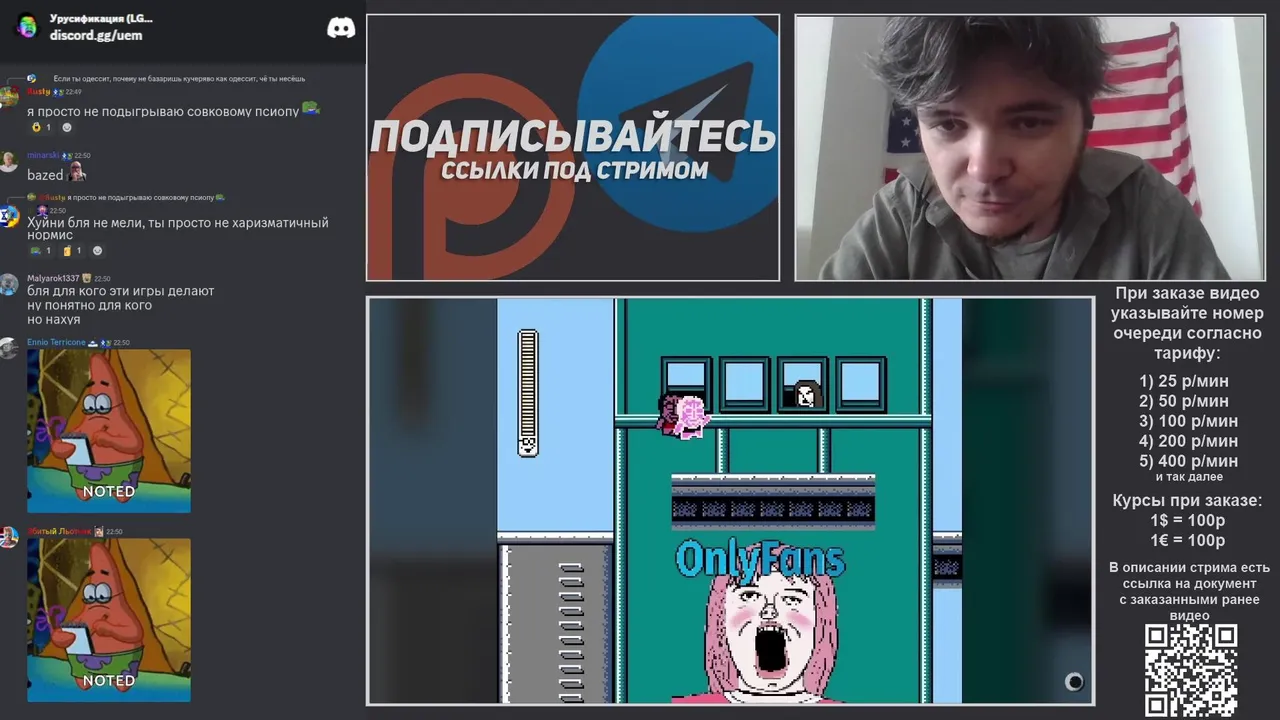Click the 400 р/мин tariff line
This screenshot has height=720, width=1280.
(1188, 461)
